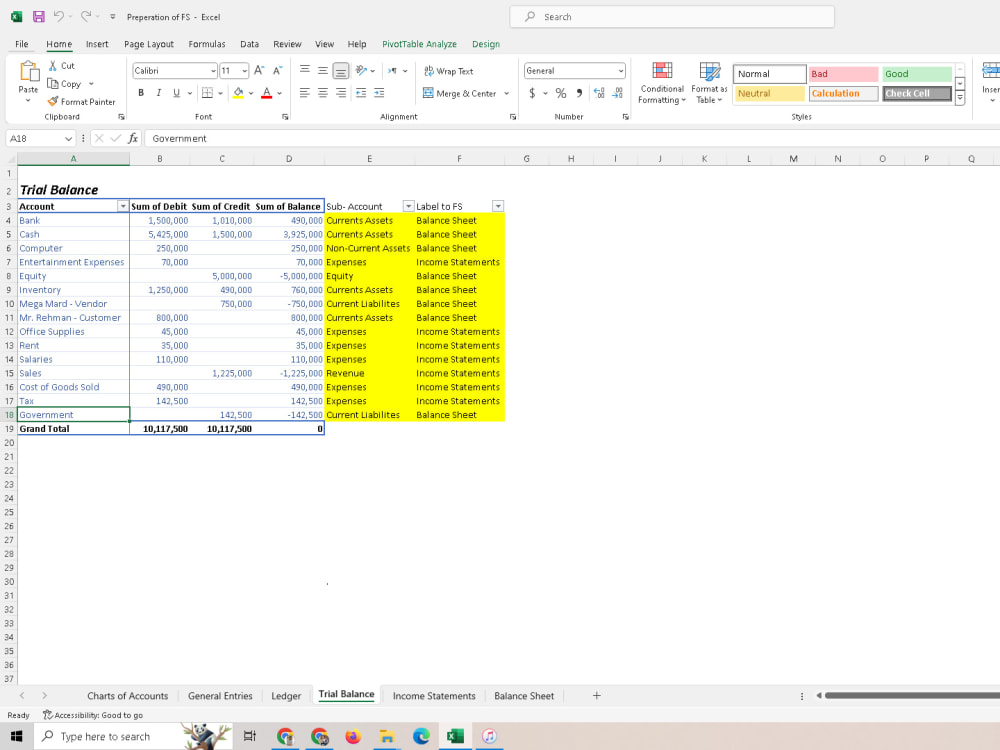The image size is (1000, 750).
Task: Switch to Balance Sheet tab
Action: tap(524, 696)
